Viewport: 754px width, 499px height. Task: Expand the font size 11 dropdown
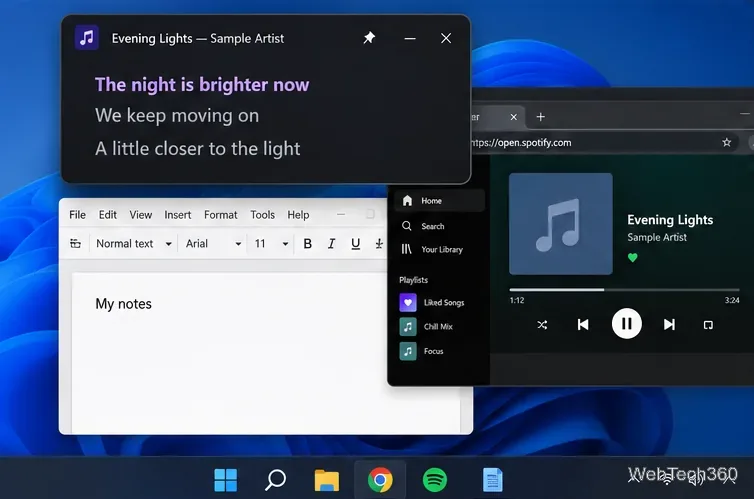click(x=271, y=244)
